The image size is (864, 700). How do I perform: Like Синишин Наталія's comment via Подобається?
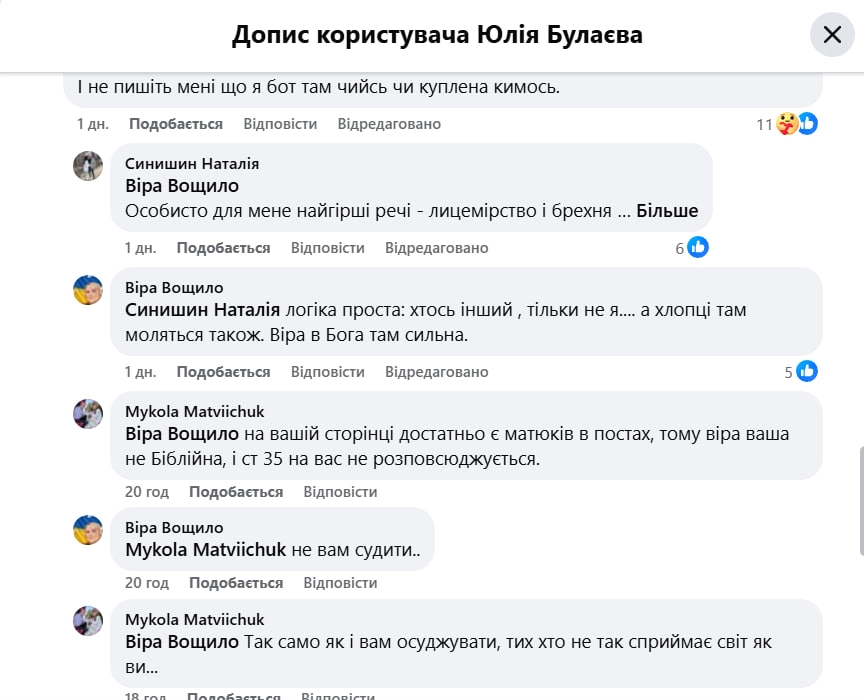(x=223, y=248)
